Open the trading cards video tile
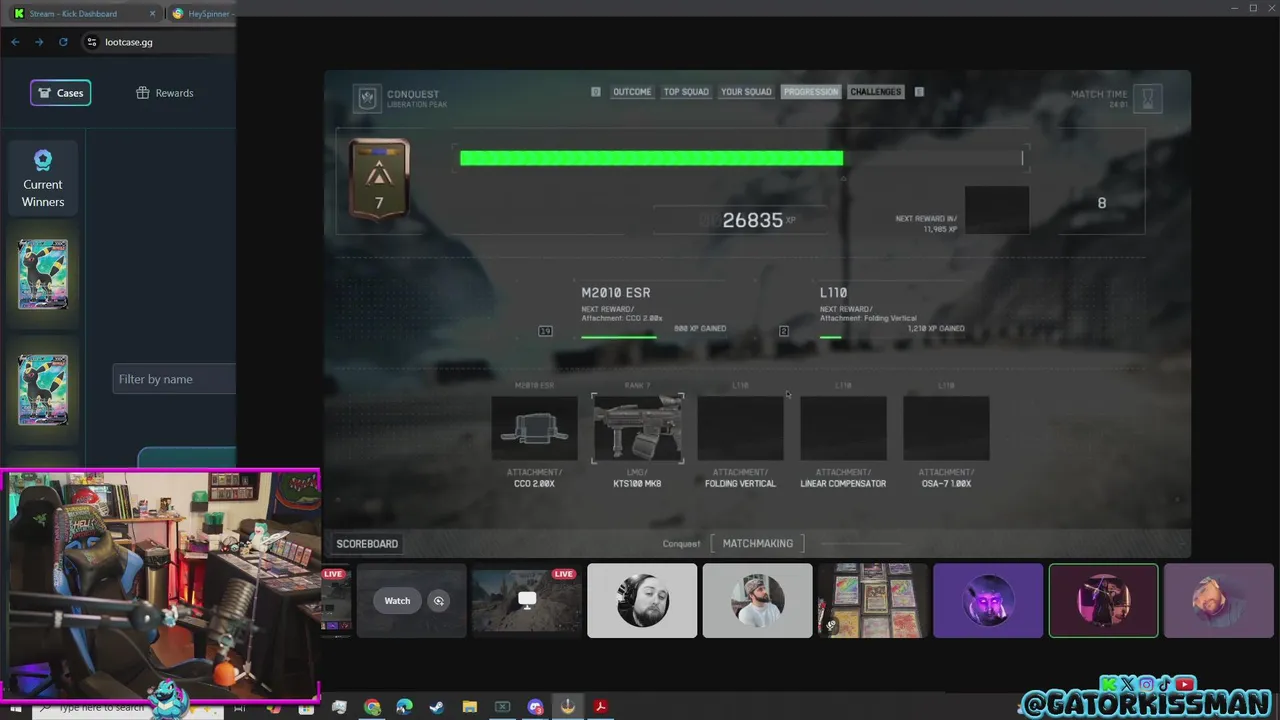The width and height of the screenshot is (1280, 720). pyautogui.click(x=872, y=601)
